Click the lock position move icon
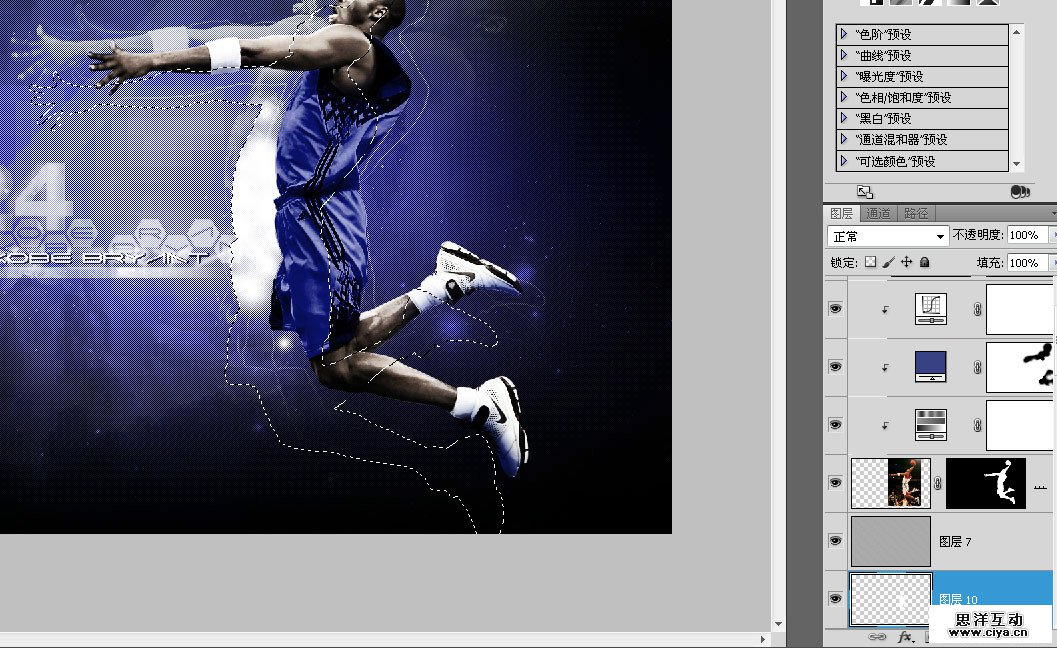Image resolution: width=1057 pixels, height=648 pixels. click(906, 262)
